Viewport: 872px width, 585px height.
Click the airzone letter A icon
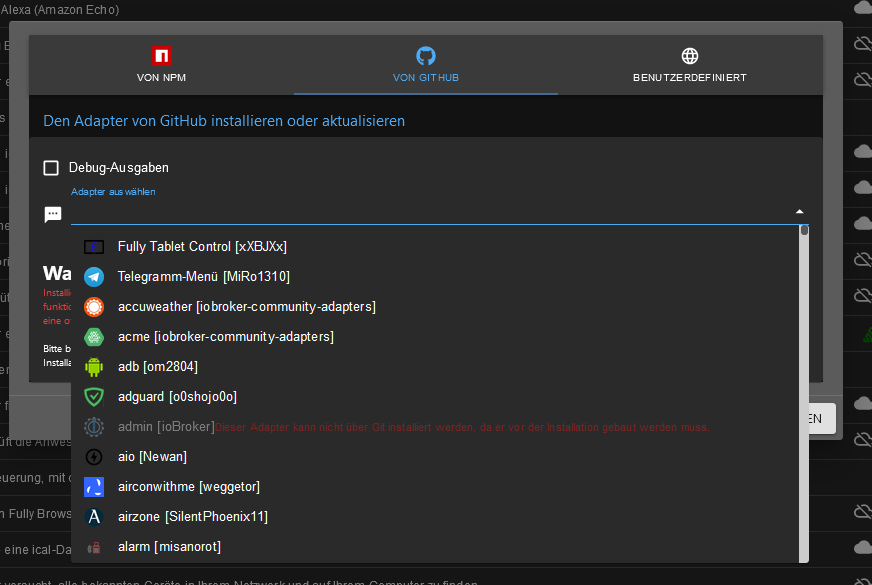coord(94,517)
